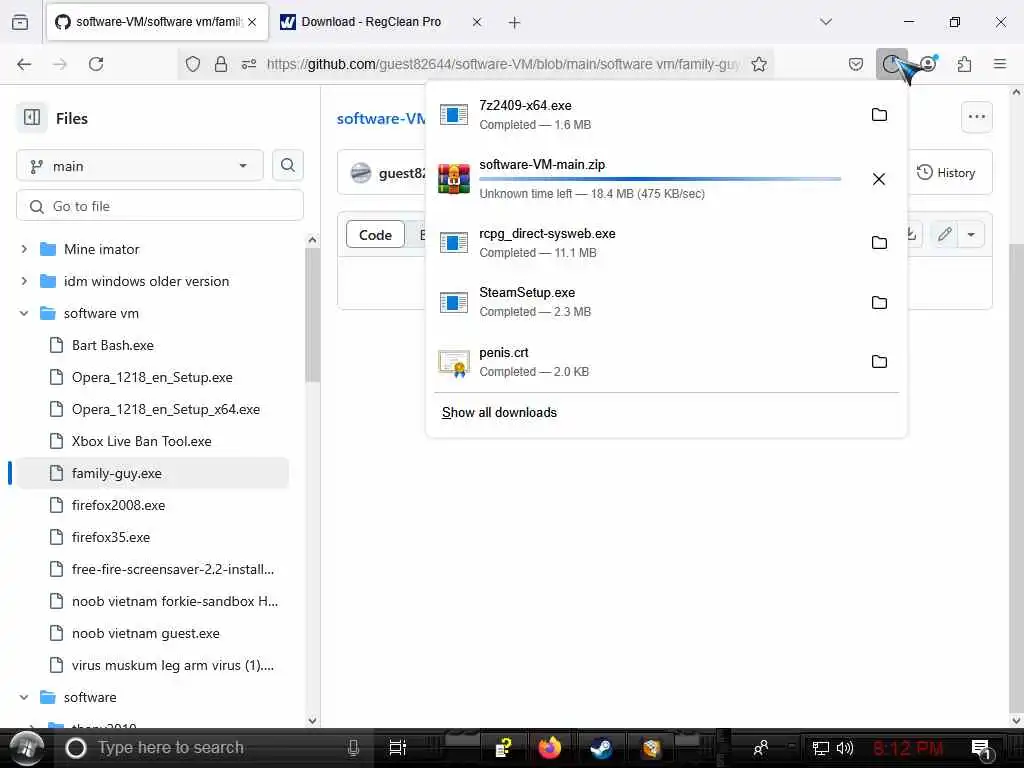Viewport: 1024px width, 768px height.
Task: Open the Firefox hamburger menu
Action: point(1000,64)
